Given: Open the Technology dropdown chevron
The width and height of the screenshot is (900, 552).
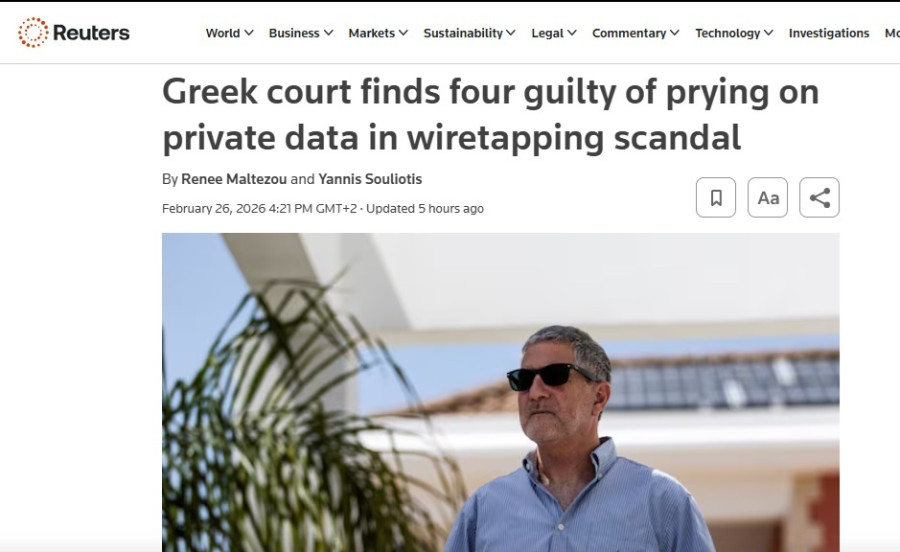Looking at the screenshot, I should pos(769,33).
